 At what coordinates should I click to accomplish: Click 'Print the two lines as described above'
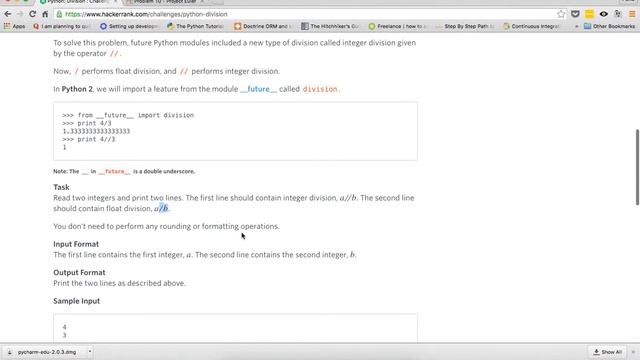click(119, 283)
